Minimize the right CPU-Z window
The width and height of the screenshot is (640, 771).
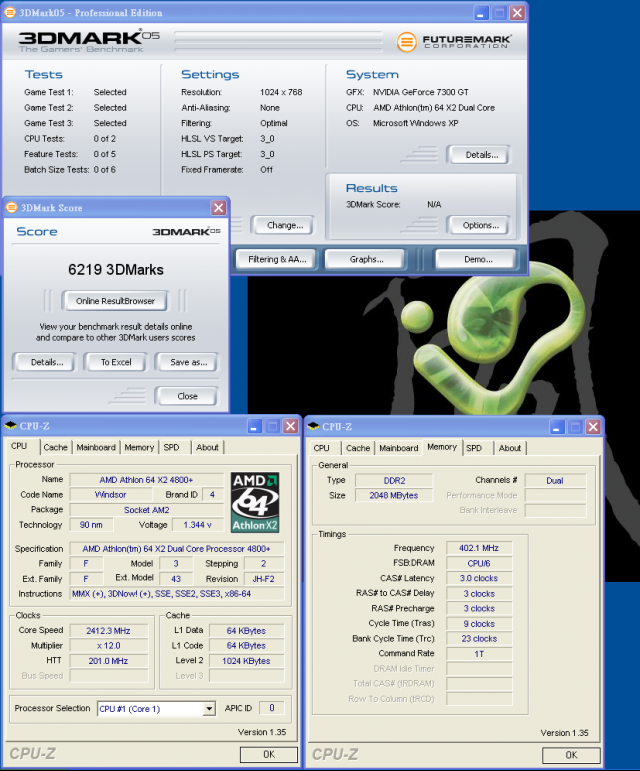[x=557, y=427]
